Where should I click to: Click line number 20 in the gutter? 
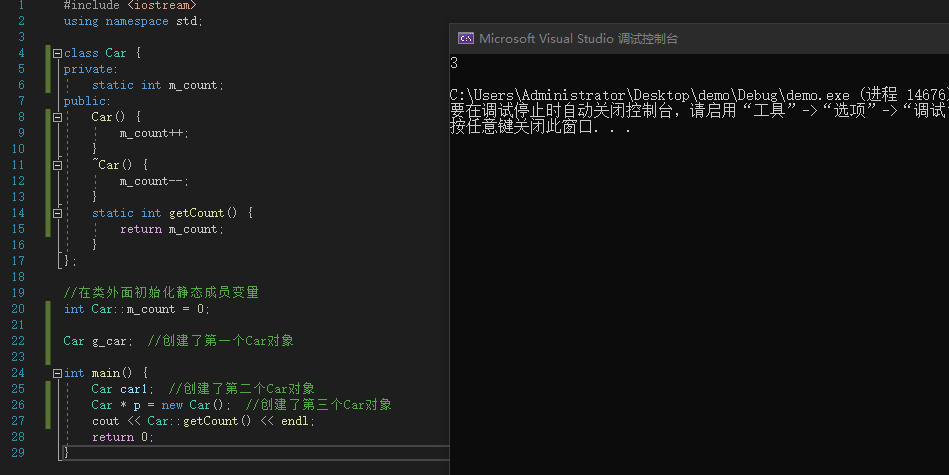point(20,309)
